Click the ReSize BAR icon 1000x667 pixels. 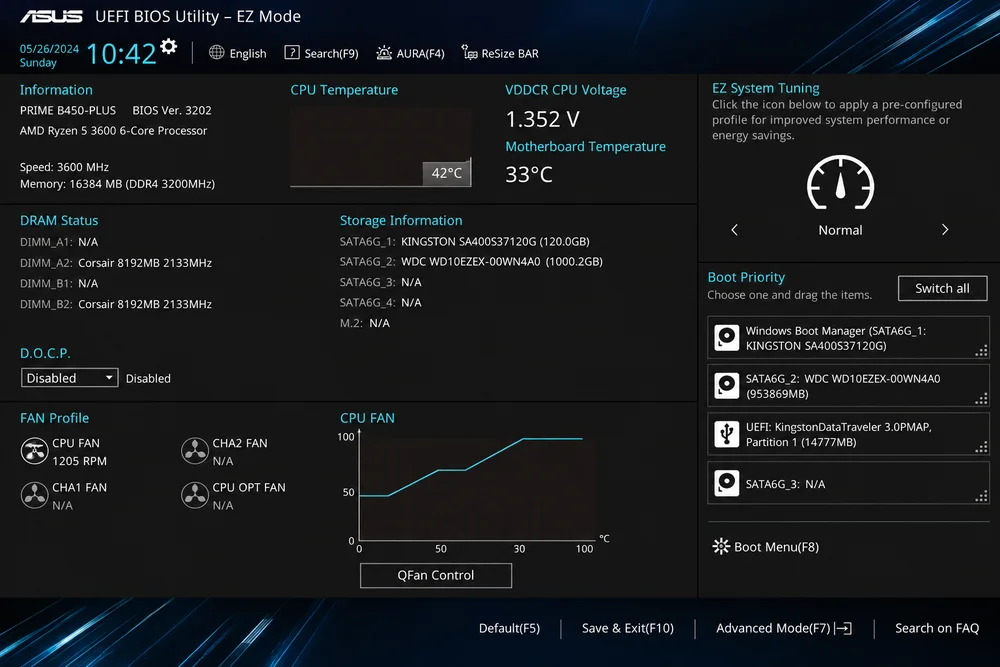(469, 53)
